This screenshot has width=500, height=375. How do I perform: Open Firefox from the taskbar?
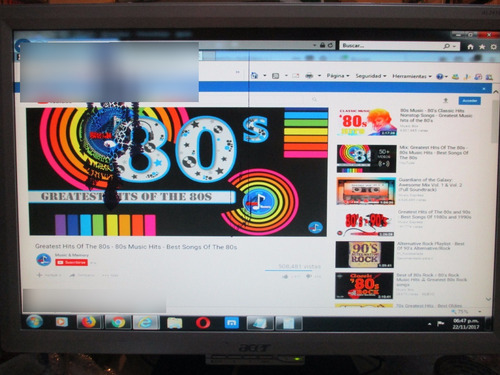pyautogui.click(x=88, y=322)
